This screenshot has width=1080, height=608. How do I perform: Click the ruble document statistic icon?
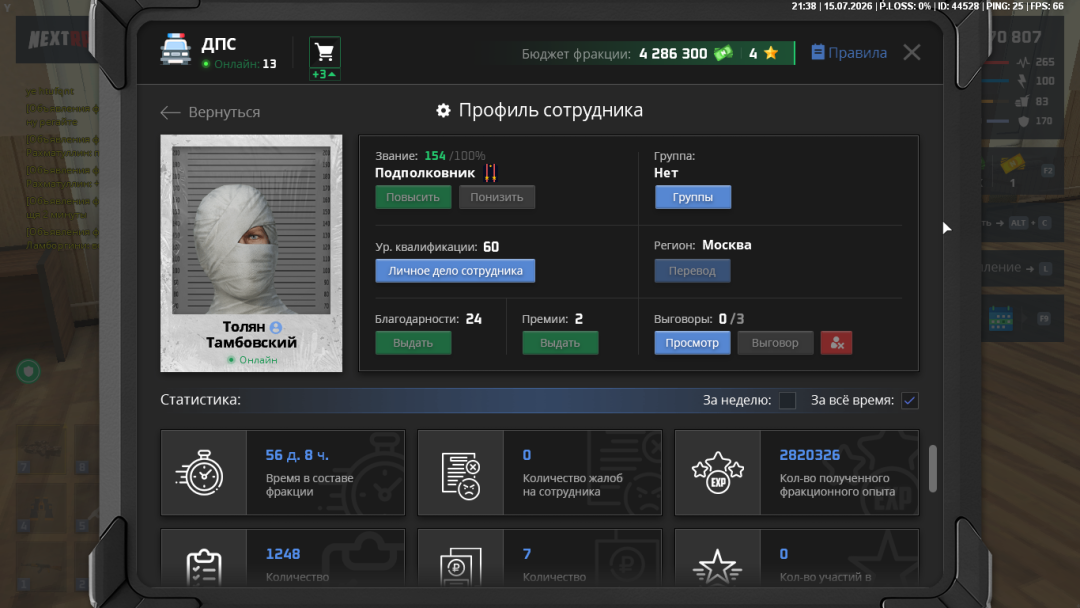461,567
